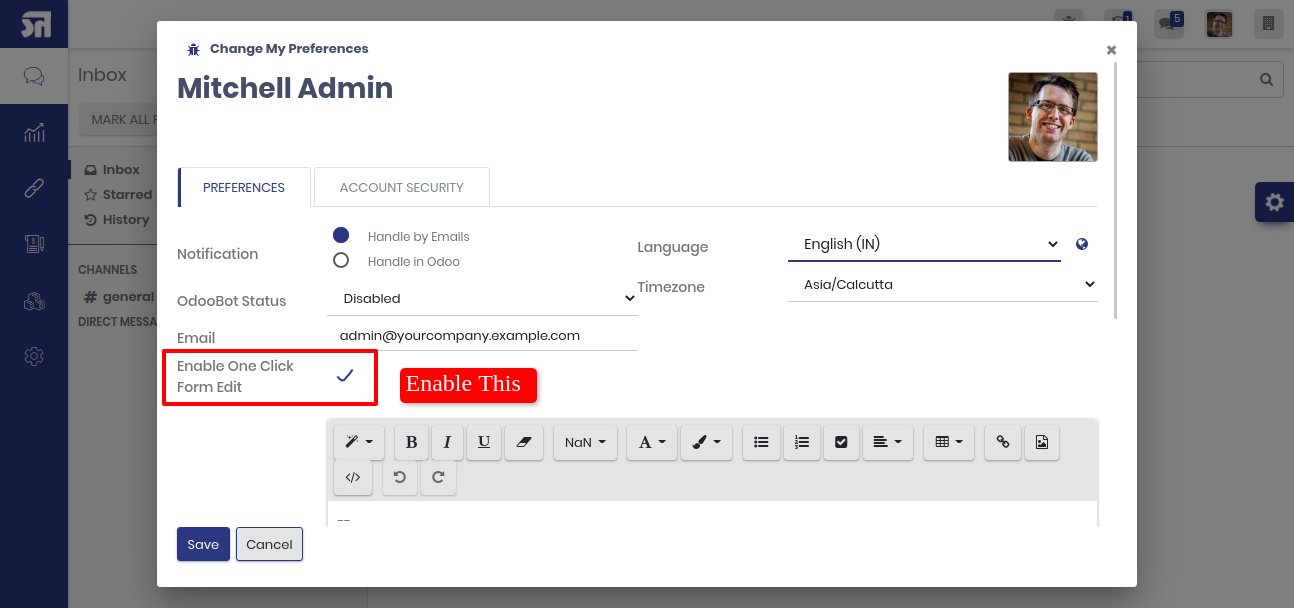Click the undo arrow in editor toolbar
This screenshot has height=608, width=1294.
(x=399, y=477)
